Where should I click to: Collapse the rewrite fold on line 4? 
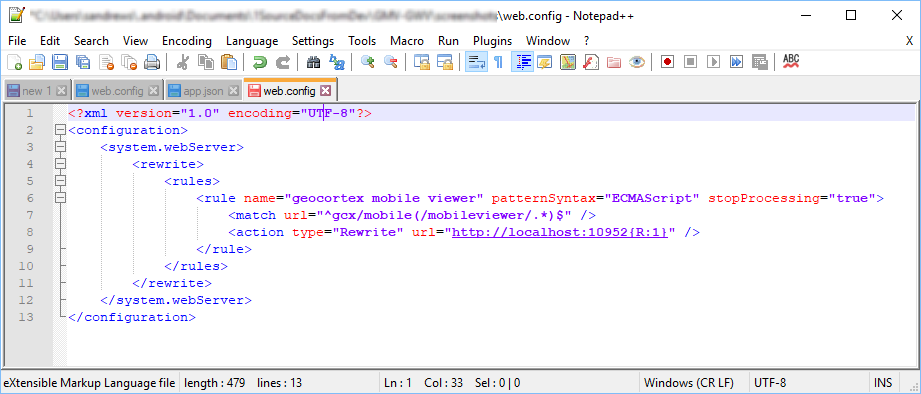(x=59, y=164)
